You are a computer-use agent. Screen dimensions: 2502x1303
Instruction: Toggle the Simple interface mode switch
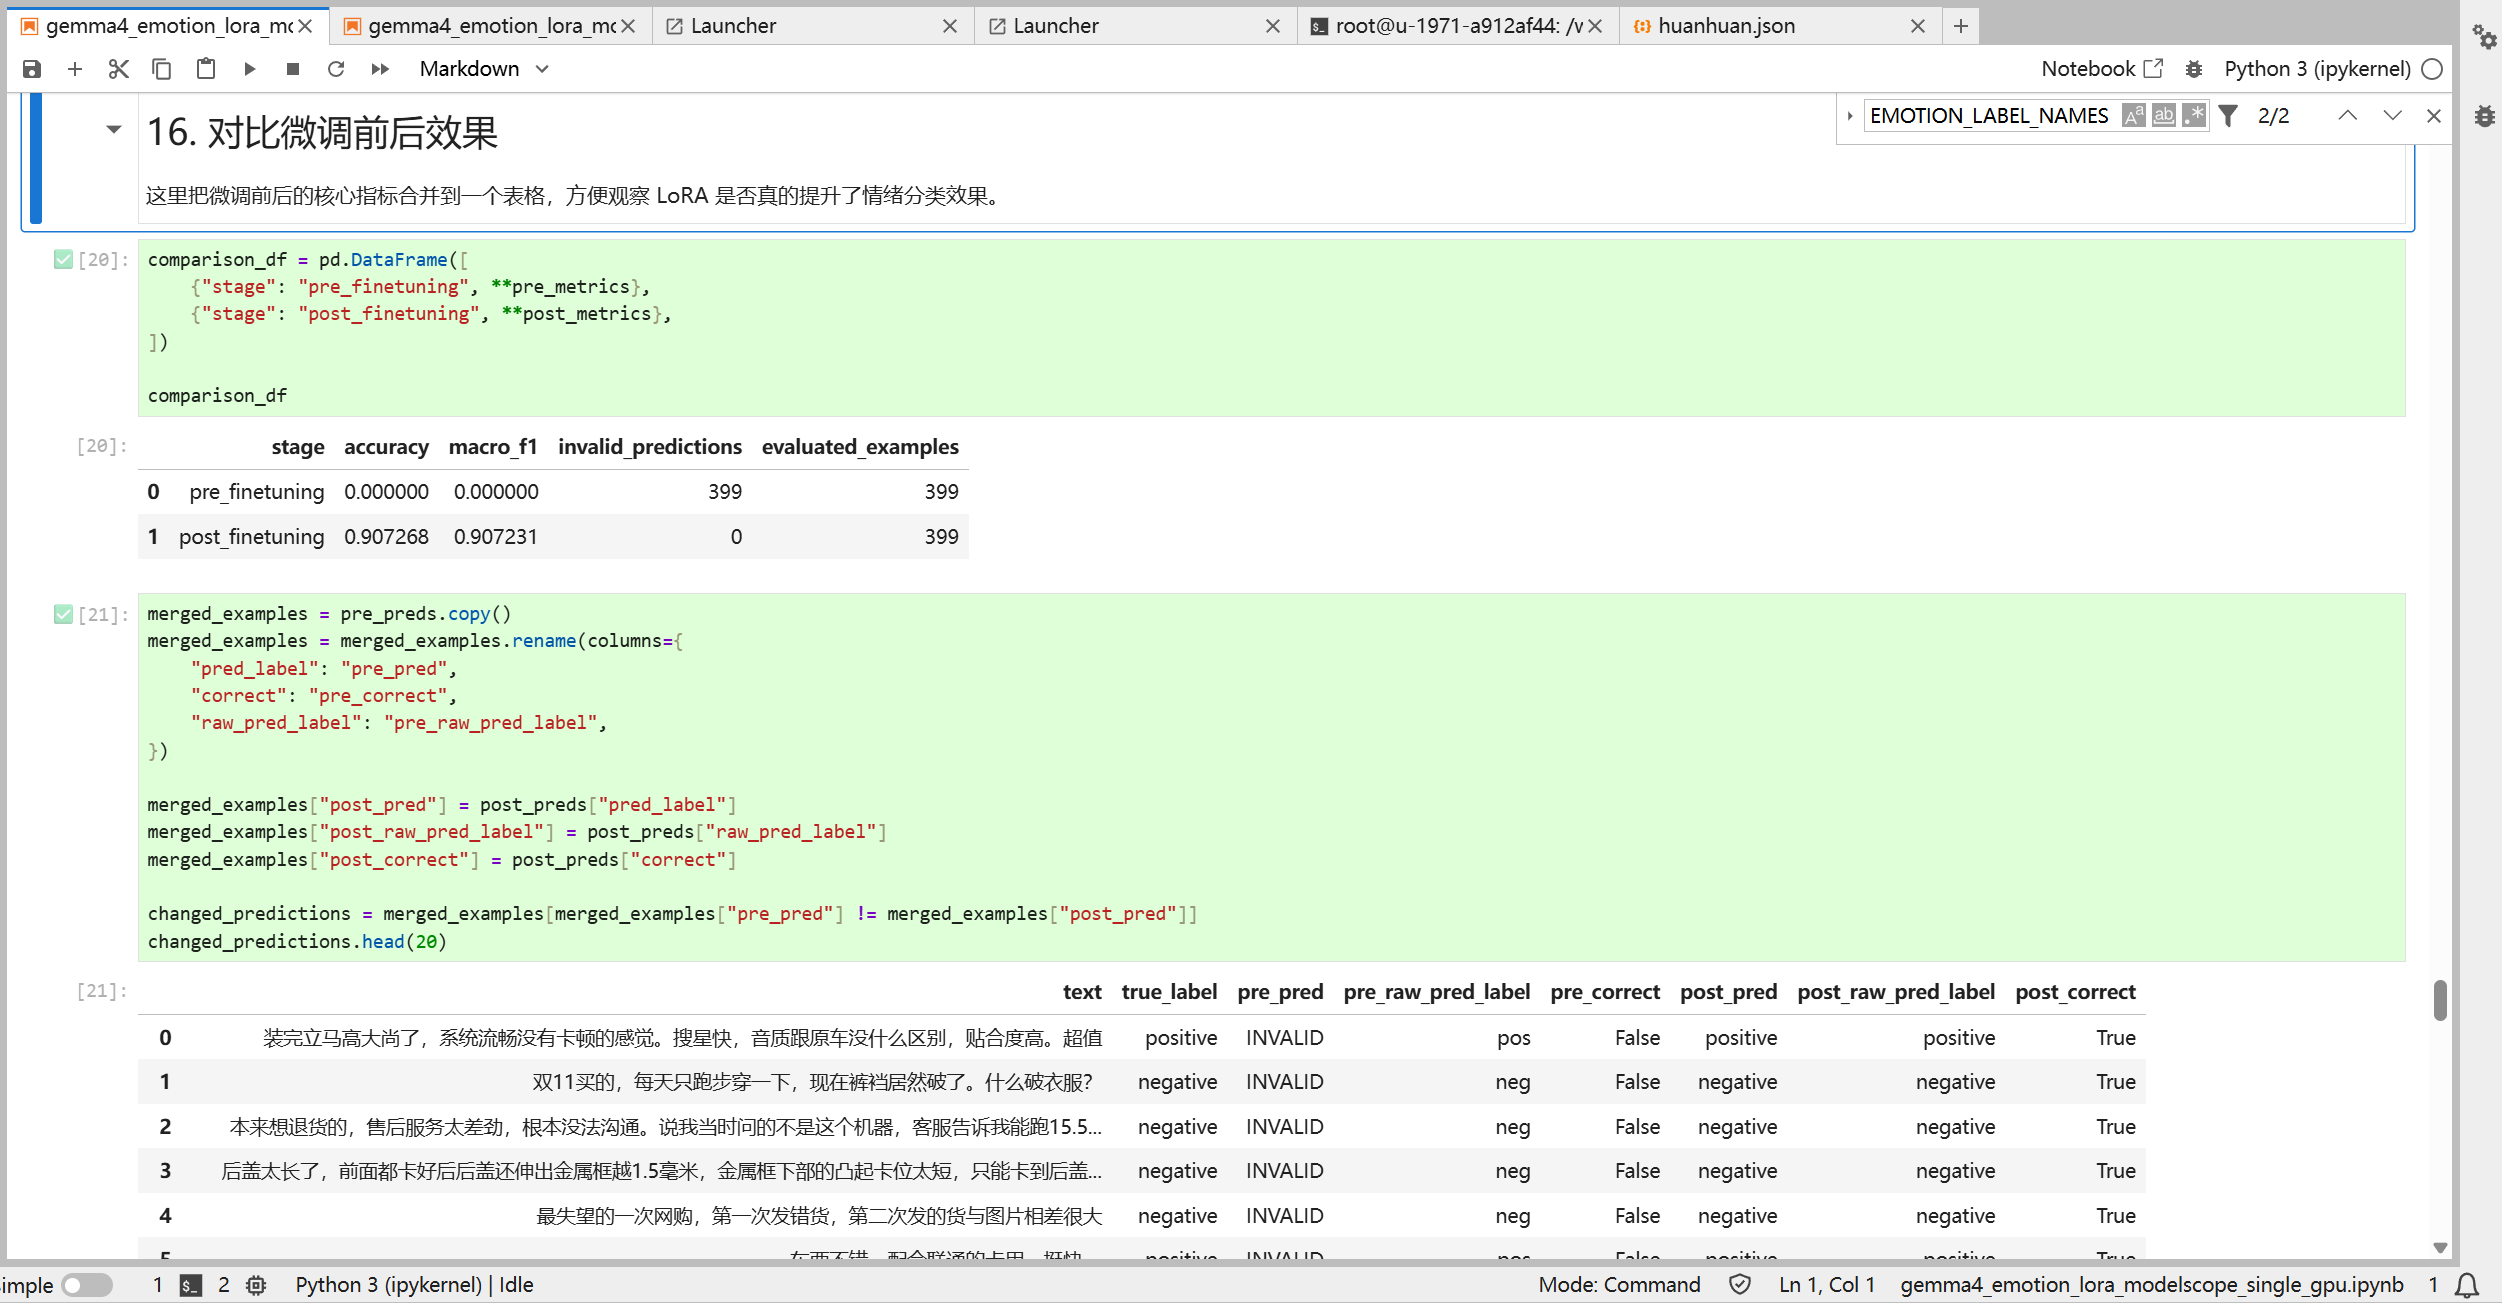87,1285
